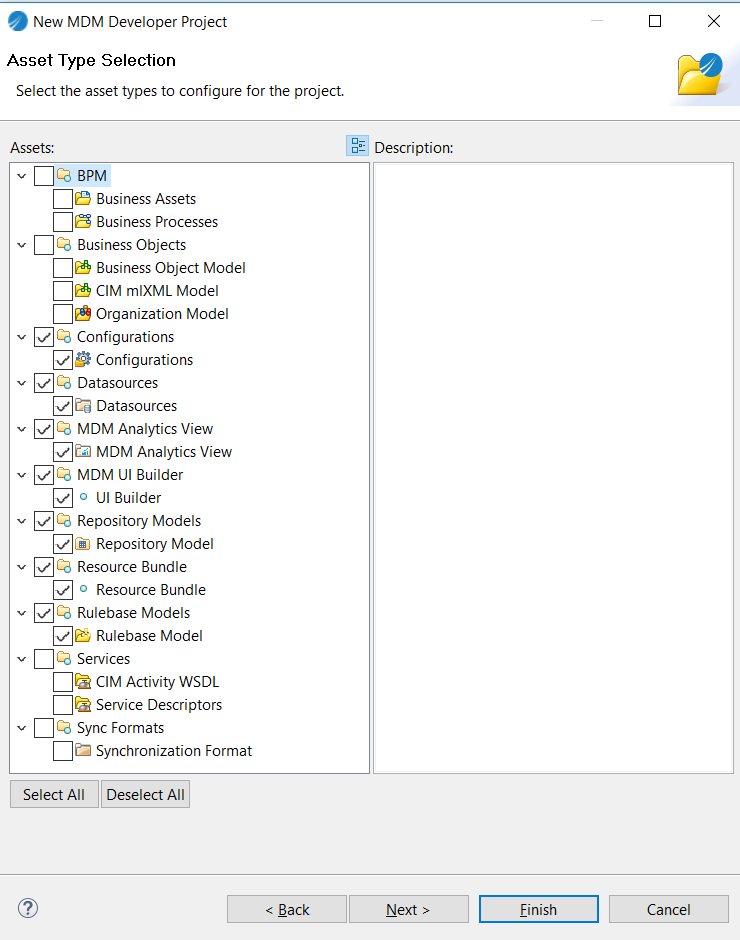Select the Business Processes tree label
The image size is (740, 940).
[157, 222]
